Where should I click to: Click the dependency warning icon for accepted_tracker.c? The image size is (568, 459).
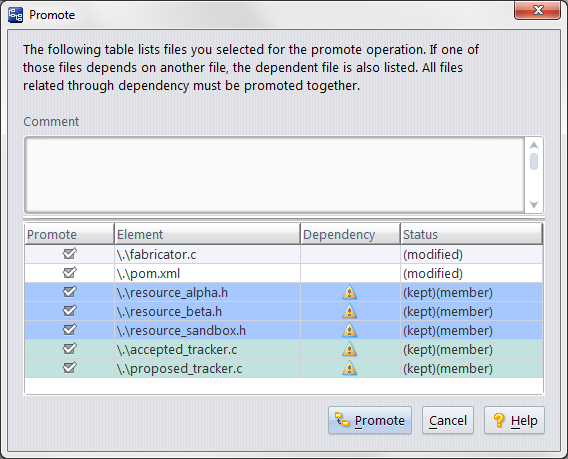pyautogui.click(x=349, y=349)
